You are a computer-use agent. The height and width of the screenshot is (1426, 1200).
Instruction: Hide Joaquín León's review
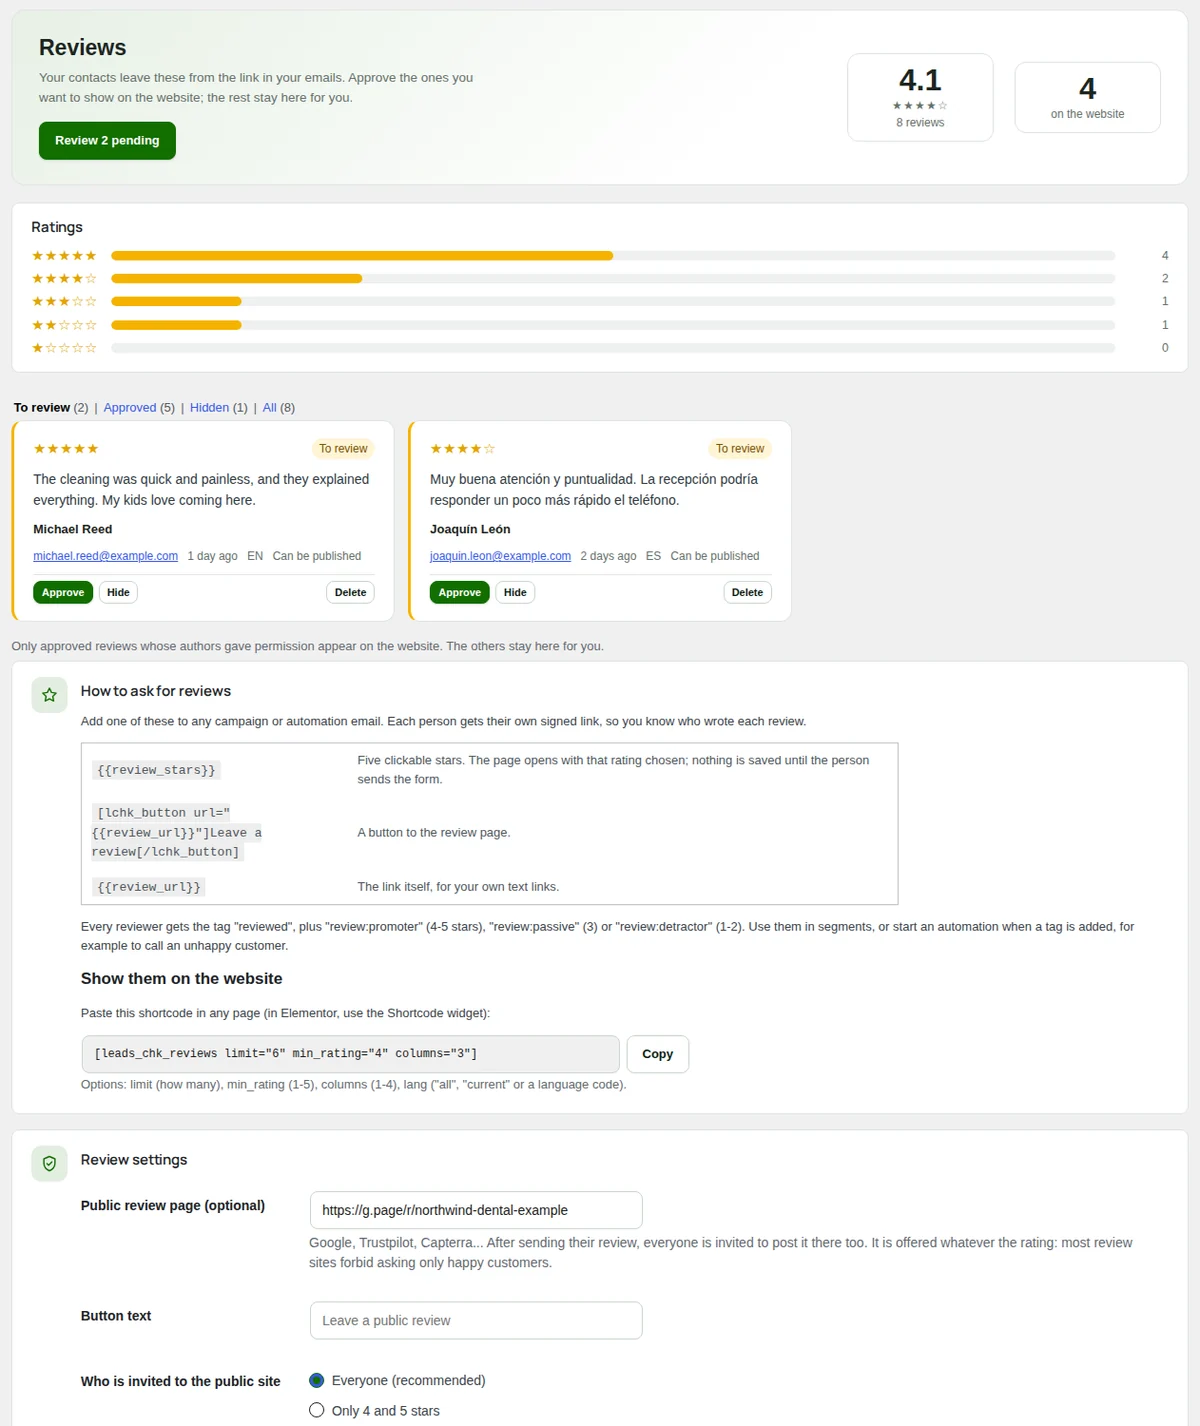tap(515, 593)
